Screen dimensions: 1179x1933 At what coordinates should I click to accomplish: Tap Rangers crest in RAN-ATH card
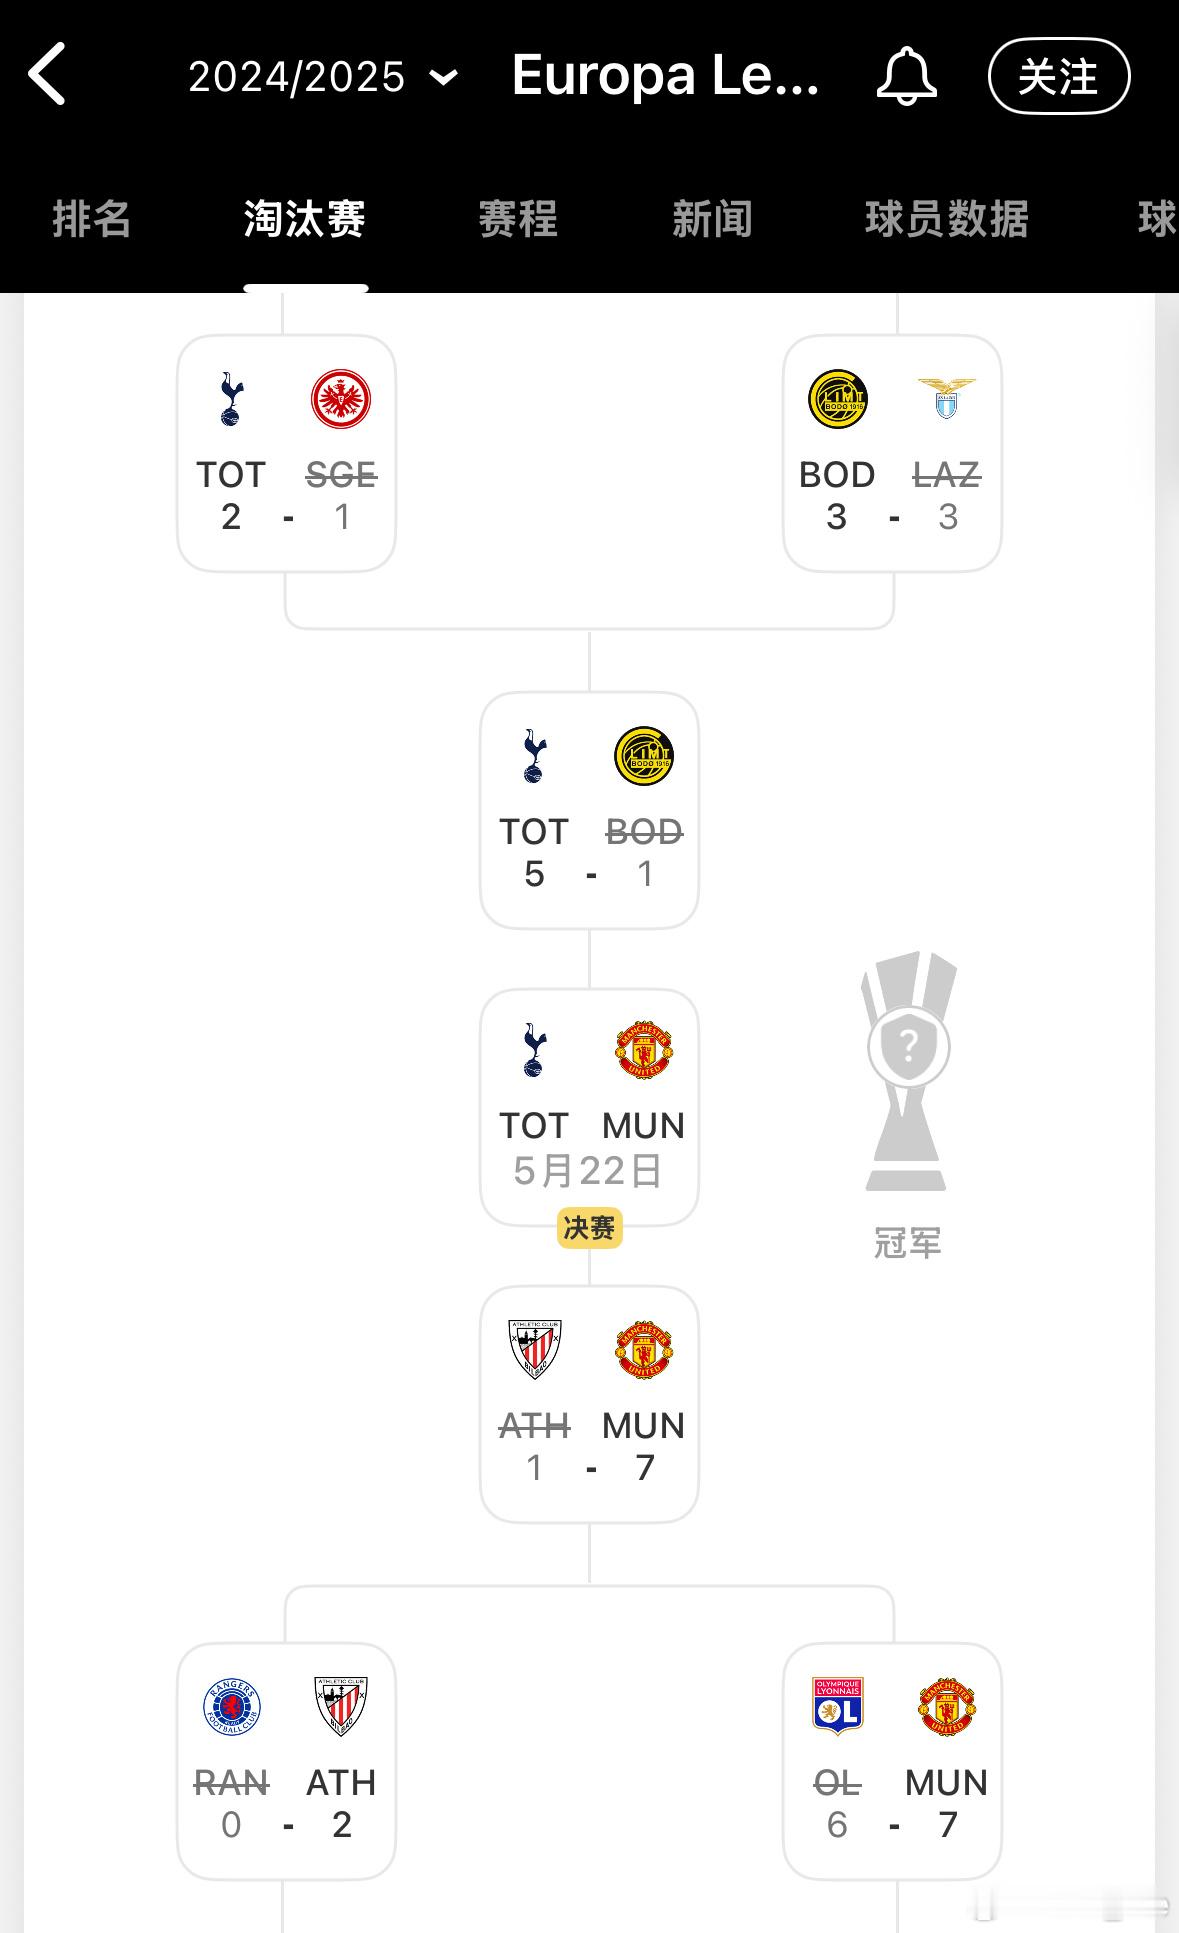(231, 1707)
